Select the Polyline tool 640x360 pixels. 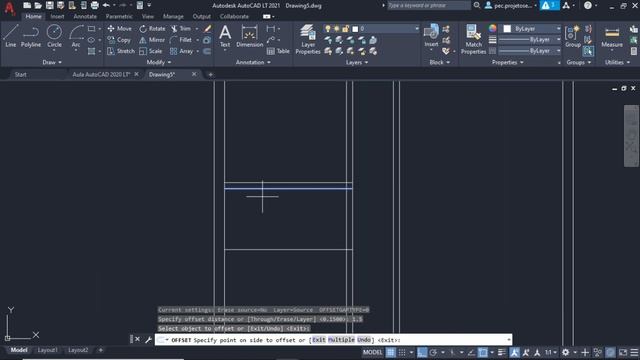coord(31,36)
